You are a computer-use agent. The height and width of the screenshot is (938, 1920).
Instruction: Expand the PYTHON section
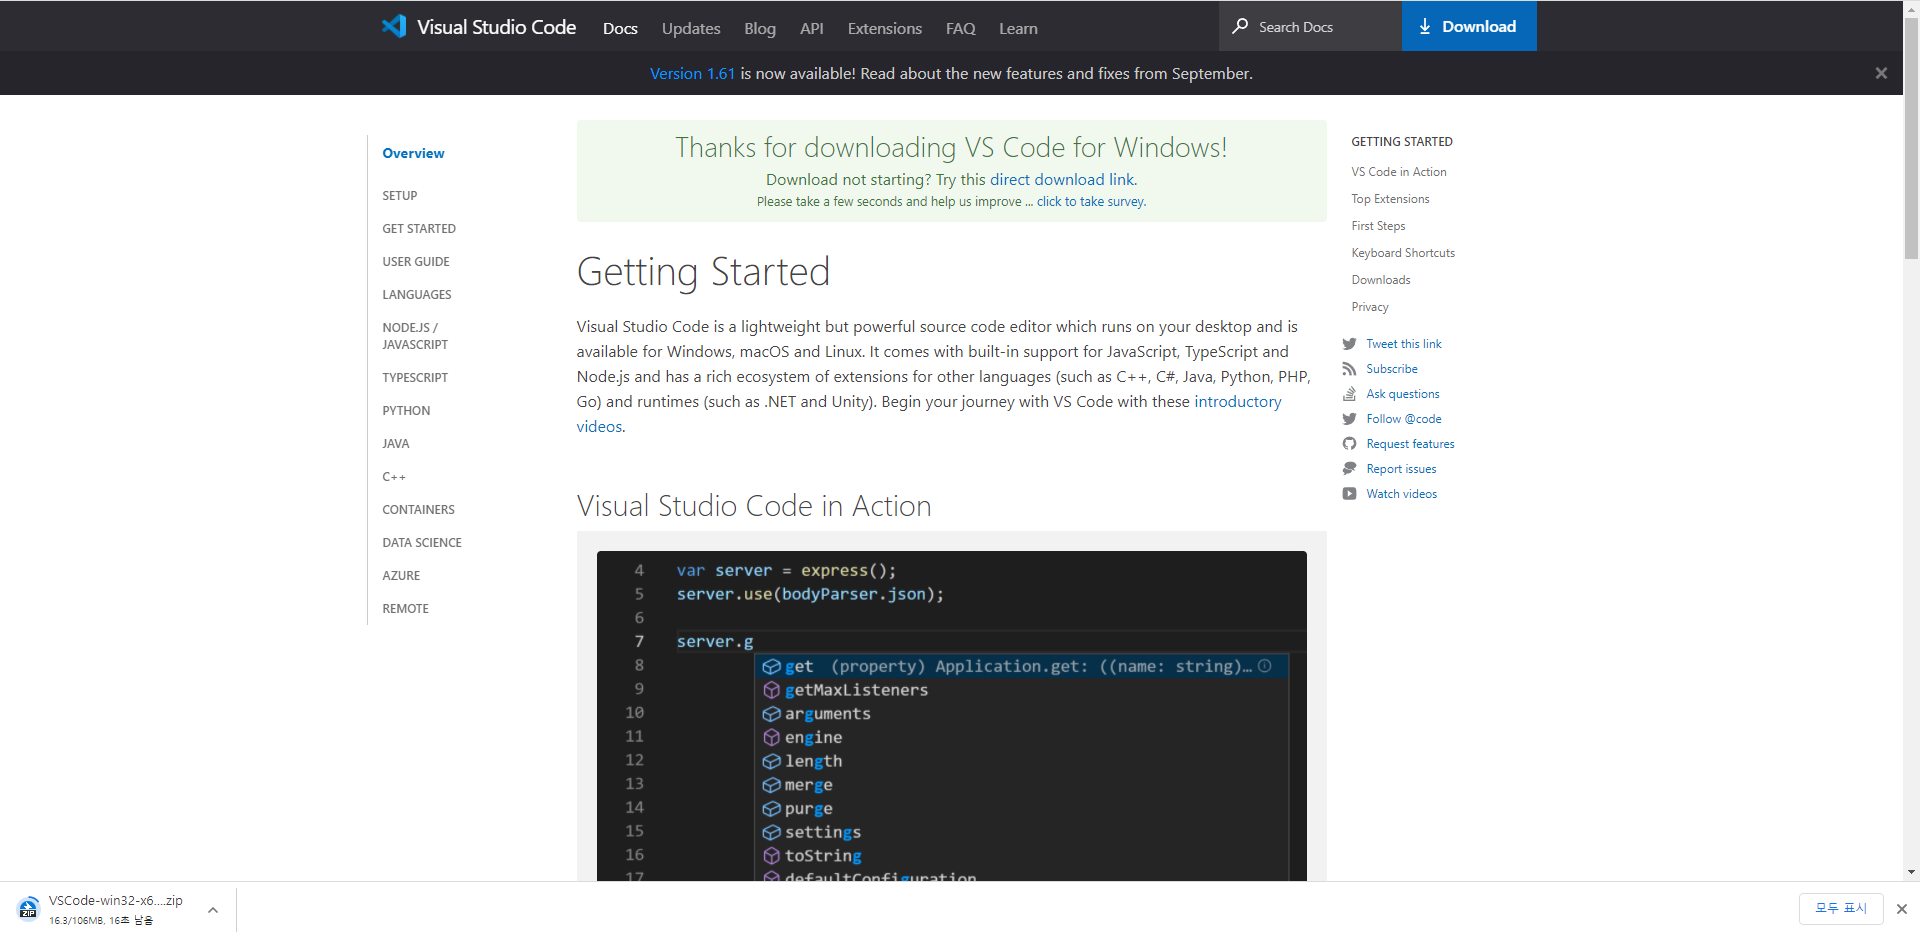pyautogui.click(x=406, y=411)
